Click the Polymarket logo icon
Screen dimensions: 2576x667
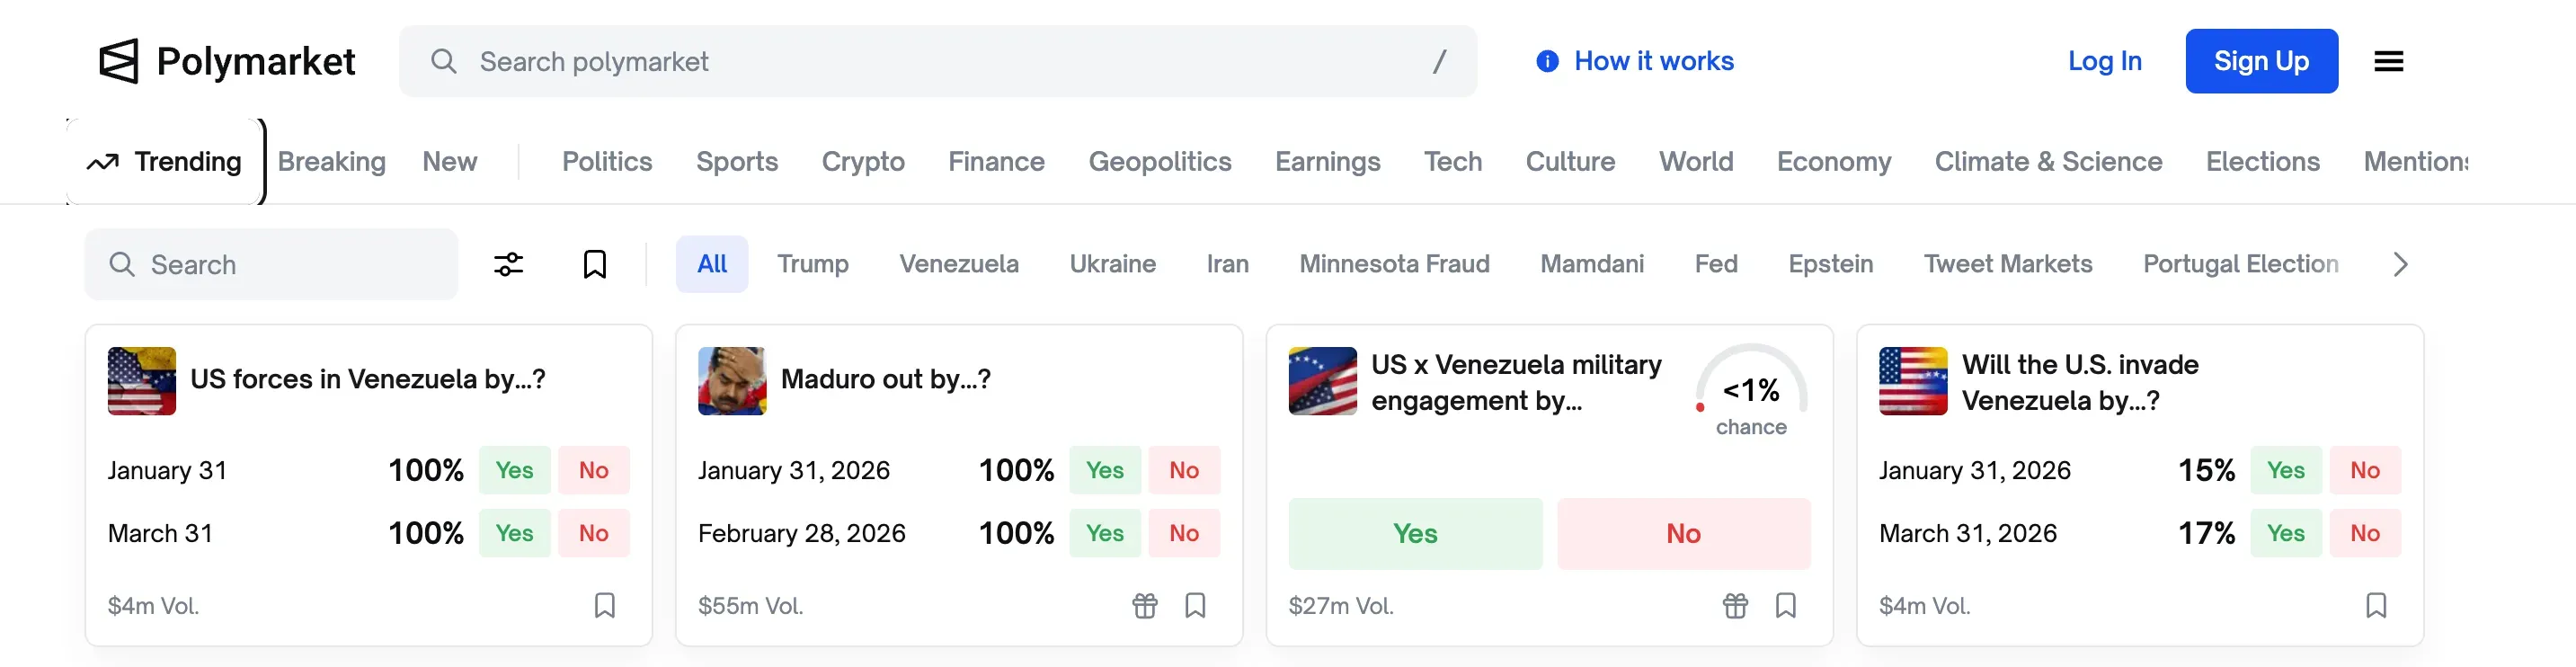pos(119,61)
